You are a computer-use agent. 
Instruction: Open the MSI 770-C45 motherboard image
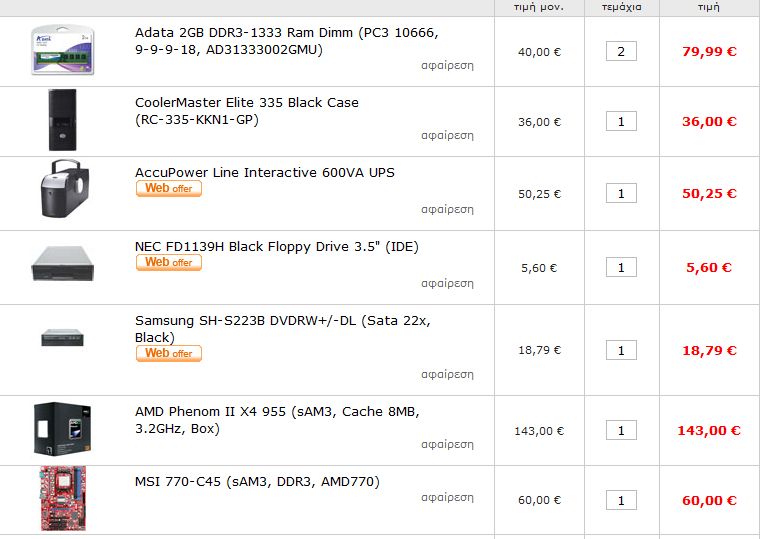click(x=63, y=499)
